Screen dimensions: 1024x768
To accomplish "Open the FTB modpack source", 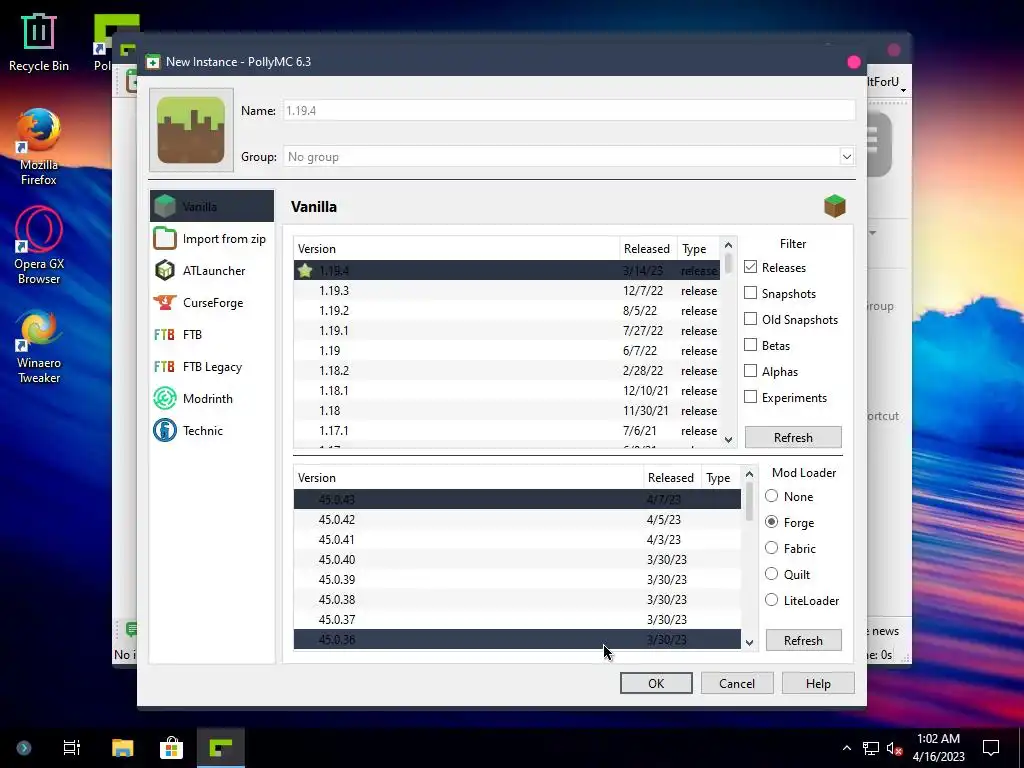I will click(x=212, y=334).
